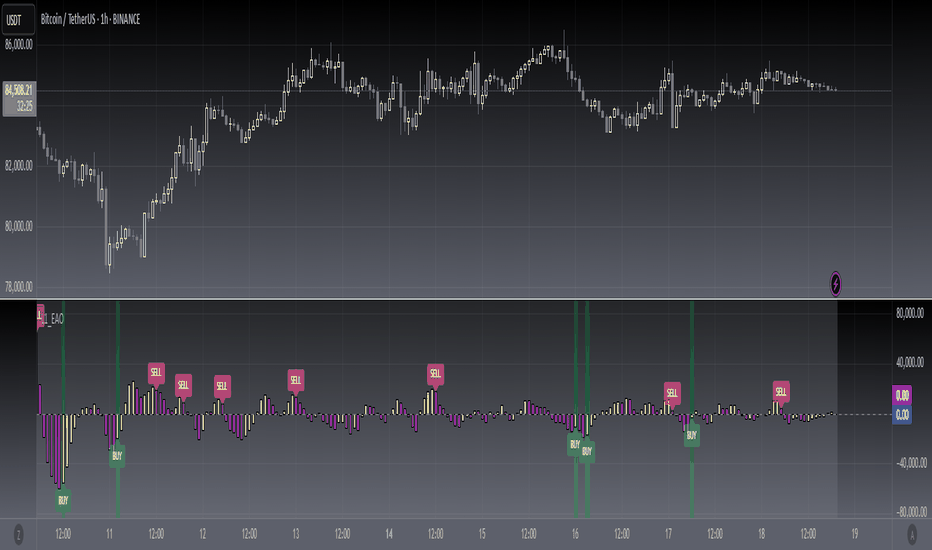
Task: Click the SELL marker after the 18th
Action: (781, 391)
